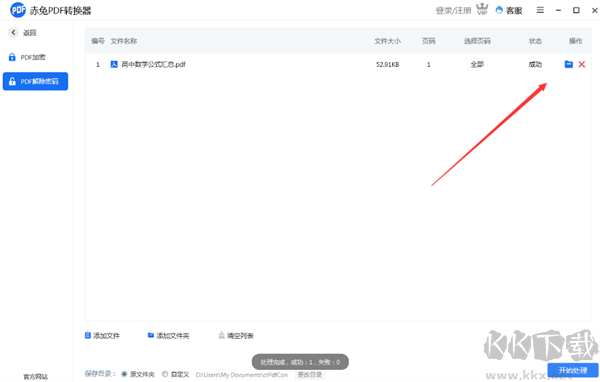Screen dimensions: 600x382
Task: Click the 52.91KB file size cell
Action: point(387,65)
